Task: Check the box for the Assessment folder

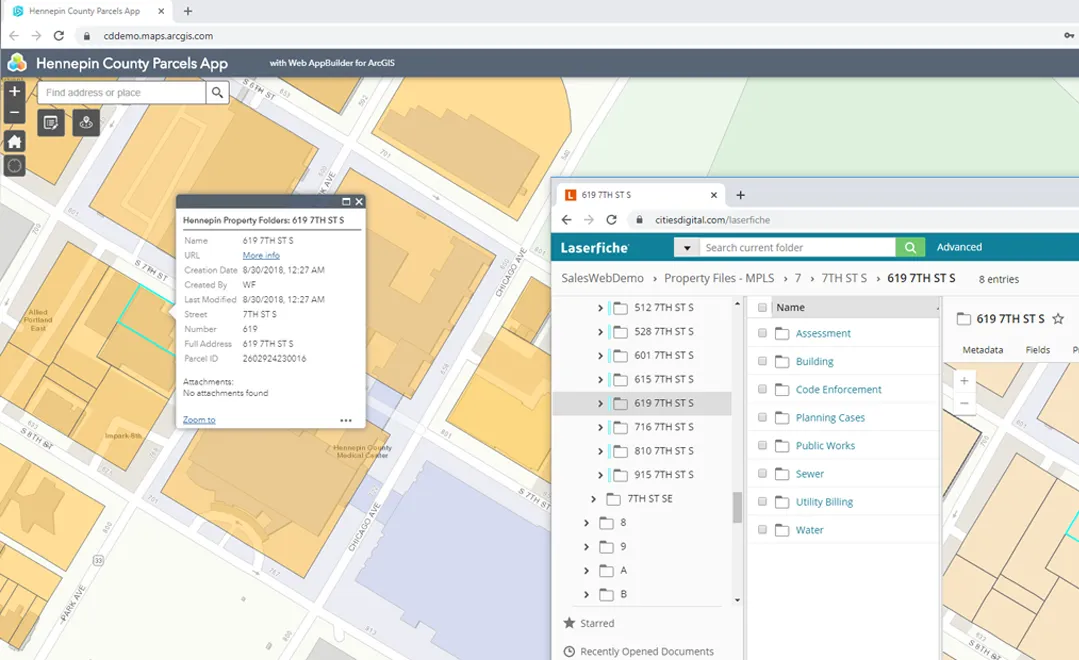Action: (x=762, y=333)
